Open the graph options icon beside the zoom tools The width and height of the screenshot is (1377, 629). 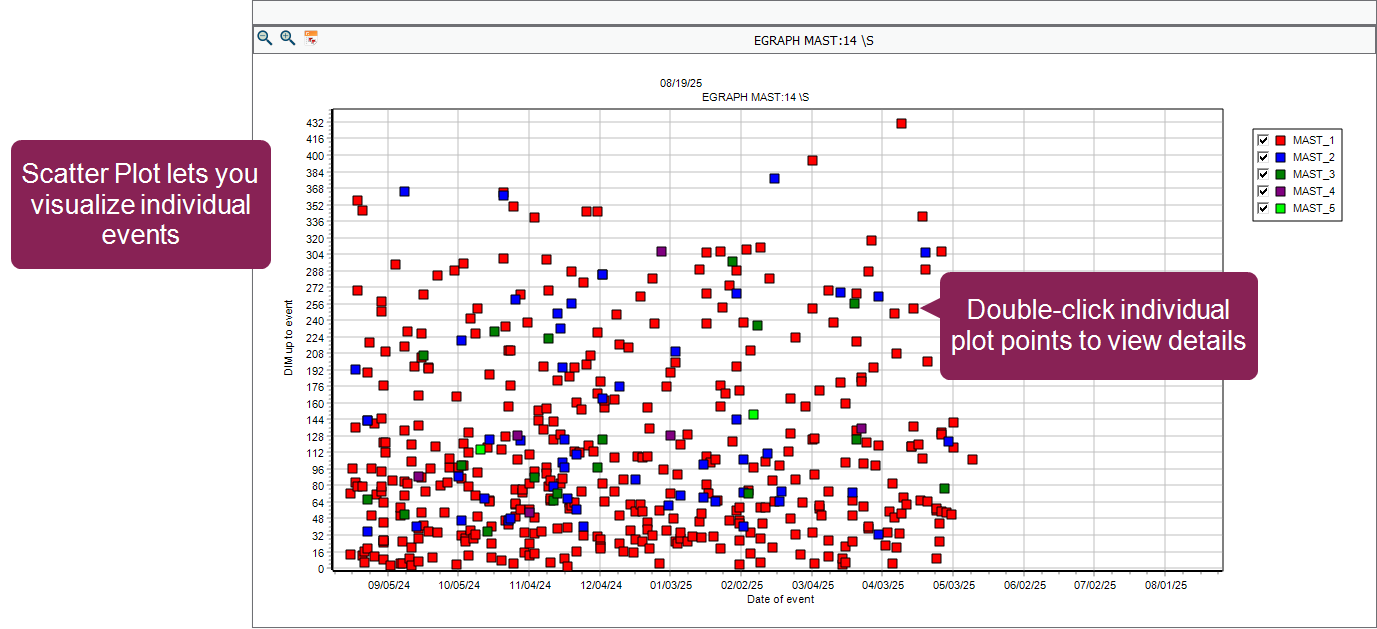311,38
